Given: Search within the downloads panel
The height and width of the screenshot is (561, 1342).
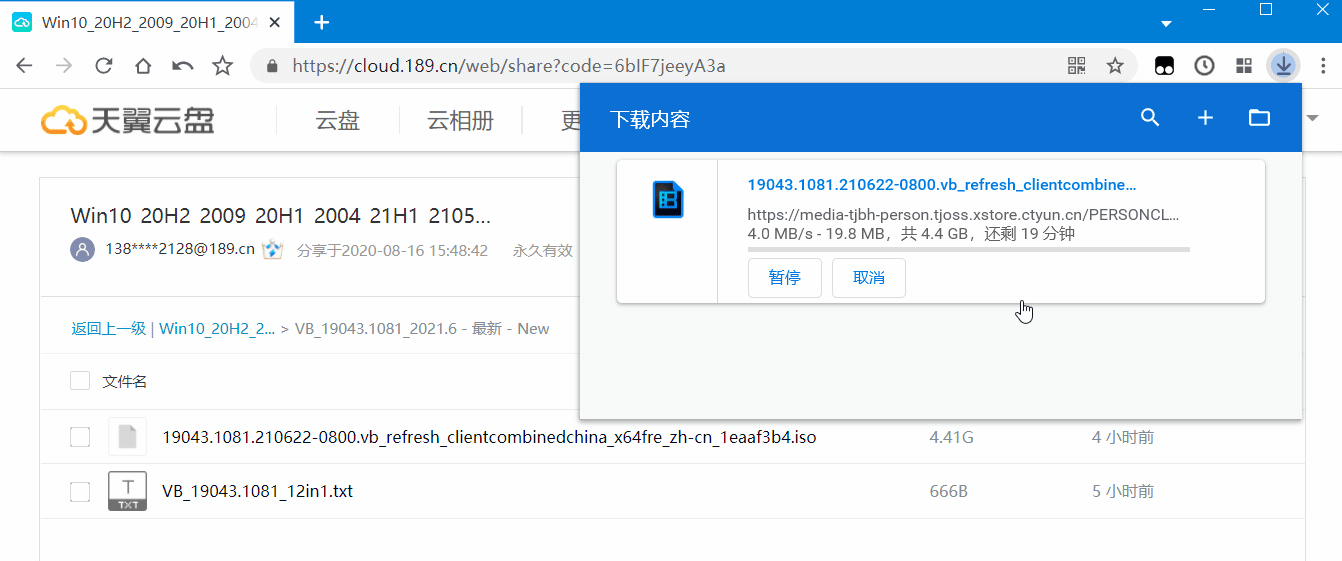Looking at the screenshot, I should (x=1150, y=118).
